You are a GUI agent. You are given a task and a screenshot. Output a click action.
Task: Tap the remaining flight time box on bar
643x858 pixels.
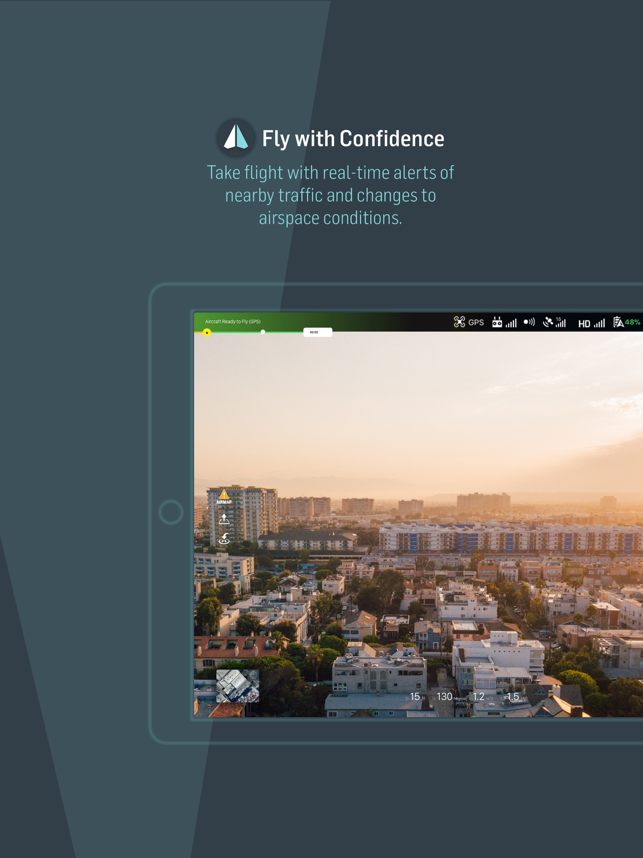(x=317, y=332)
